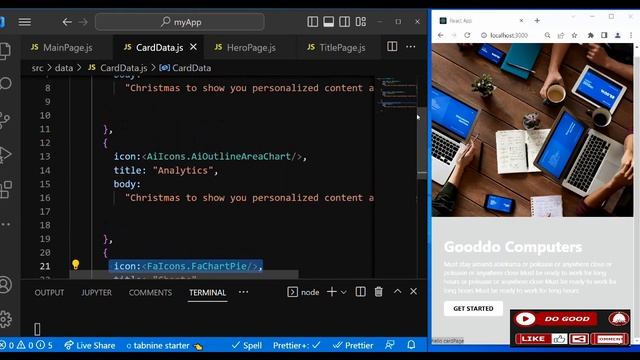The height and width of the screenshot is (360, 640).
Task: Switch to the JUPYTER panel tab
Action: [96, 293]
